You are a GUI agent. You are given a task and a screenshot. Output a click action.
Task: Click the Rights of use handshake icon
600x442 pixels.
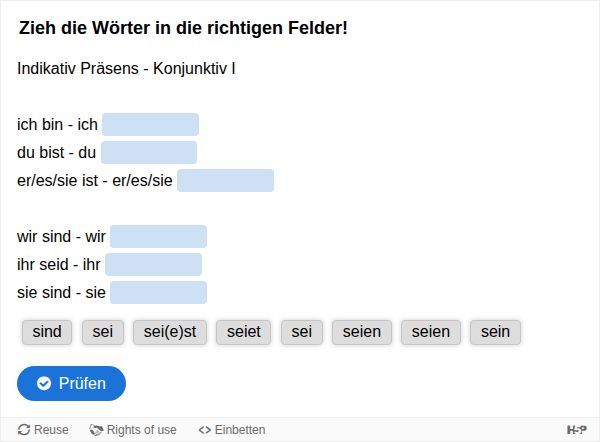tap(96, 430)
